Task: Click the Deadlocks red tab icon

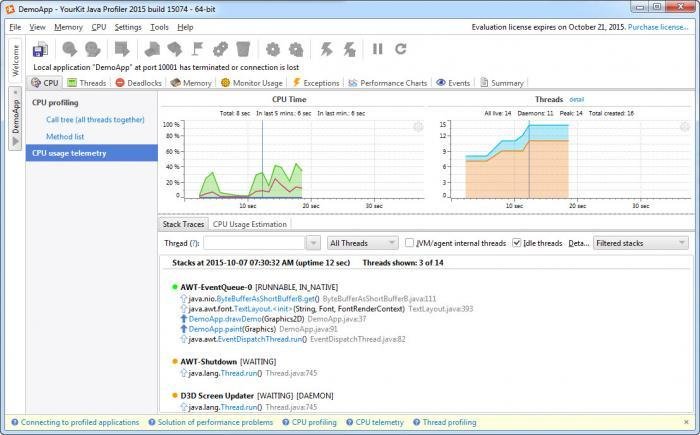Action: click(120, 83)
